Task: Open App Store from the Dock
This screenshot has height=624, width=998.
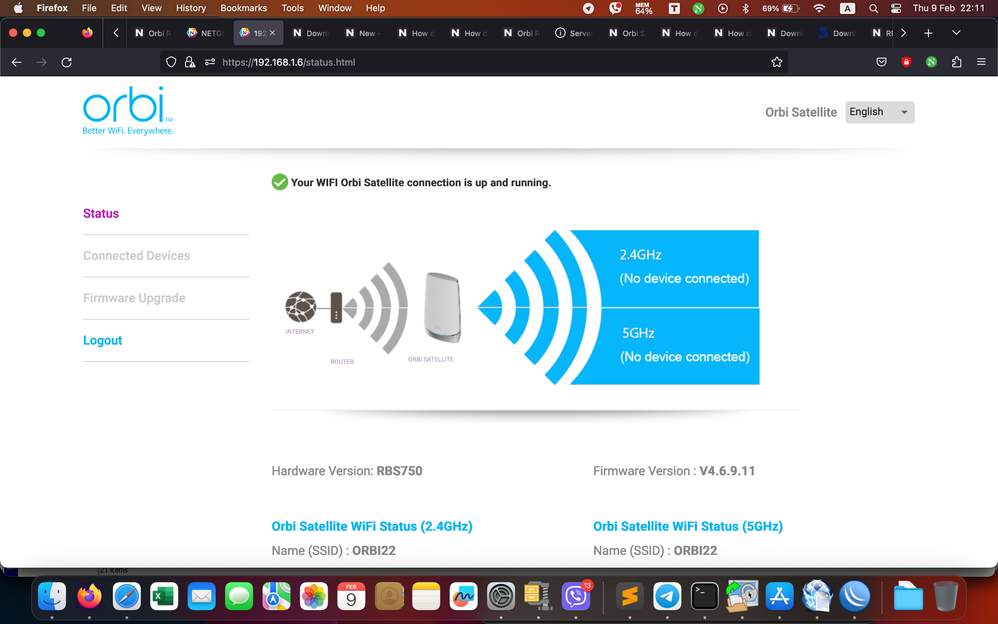Action: [x=779, y=597]
